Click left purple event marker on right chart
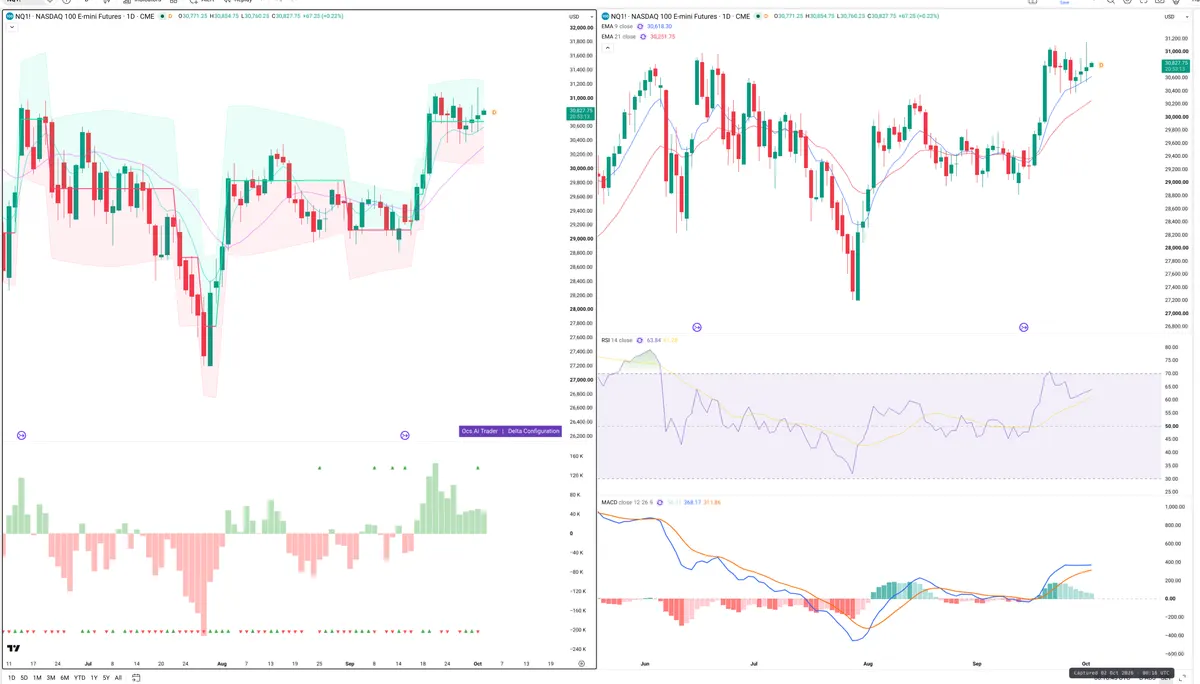This screenshot has height=684, width=1200. pyautogui.click(x=697, y=327)
